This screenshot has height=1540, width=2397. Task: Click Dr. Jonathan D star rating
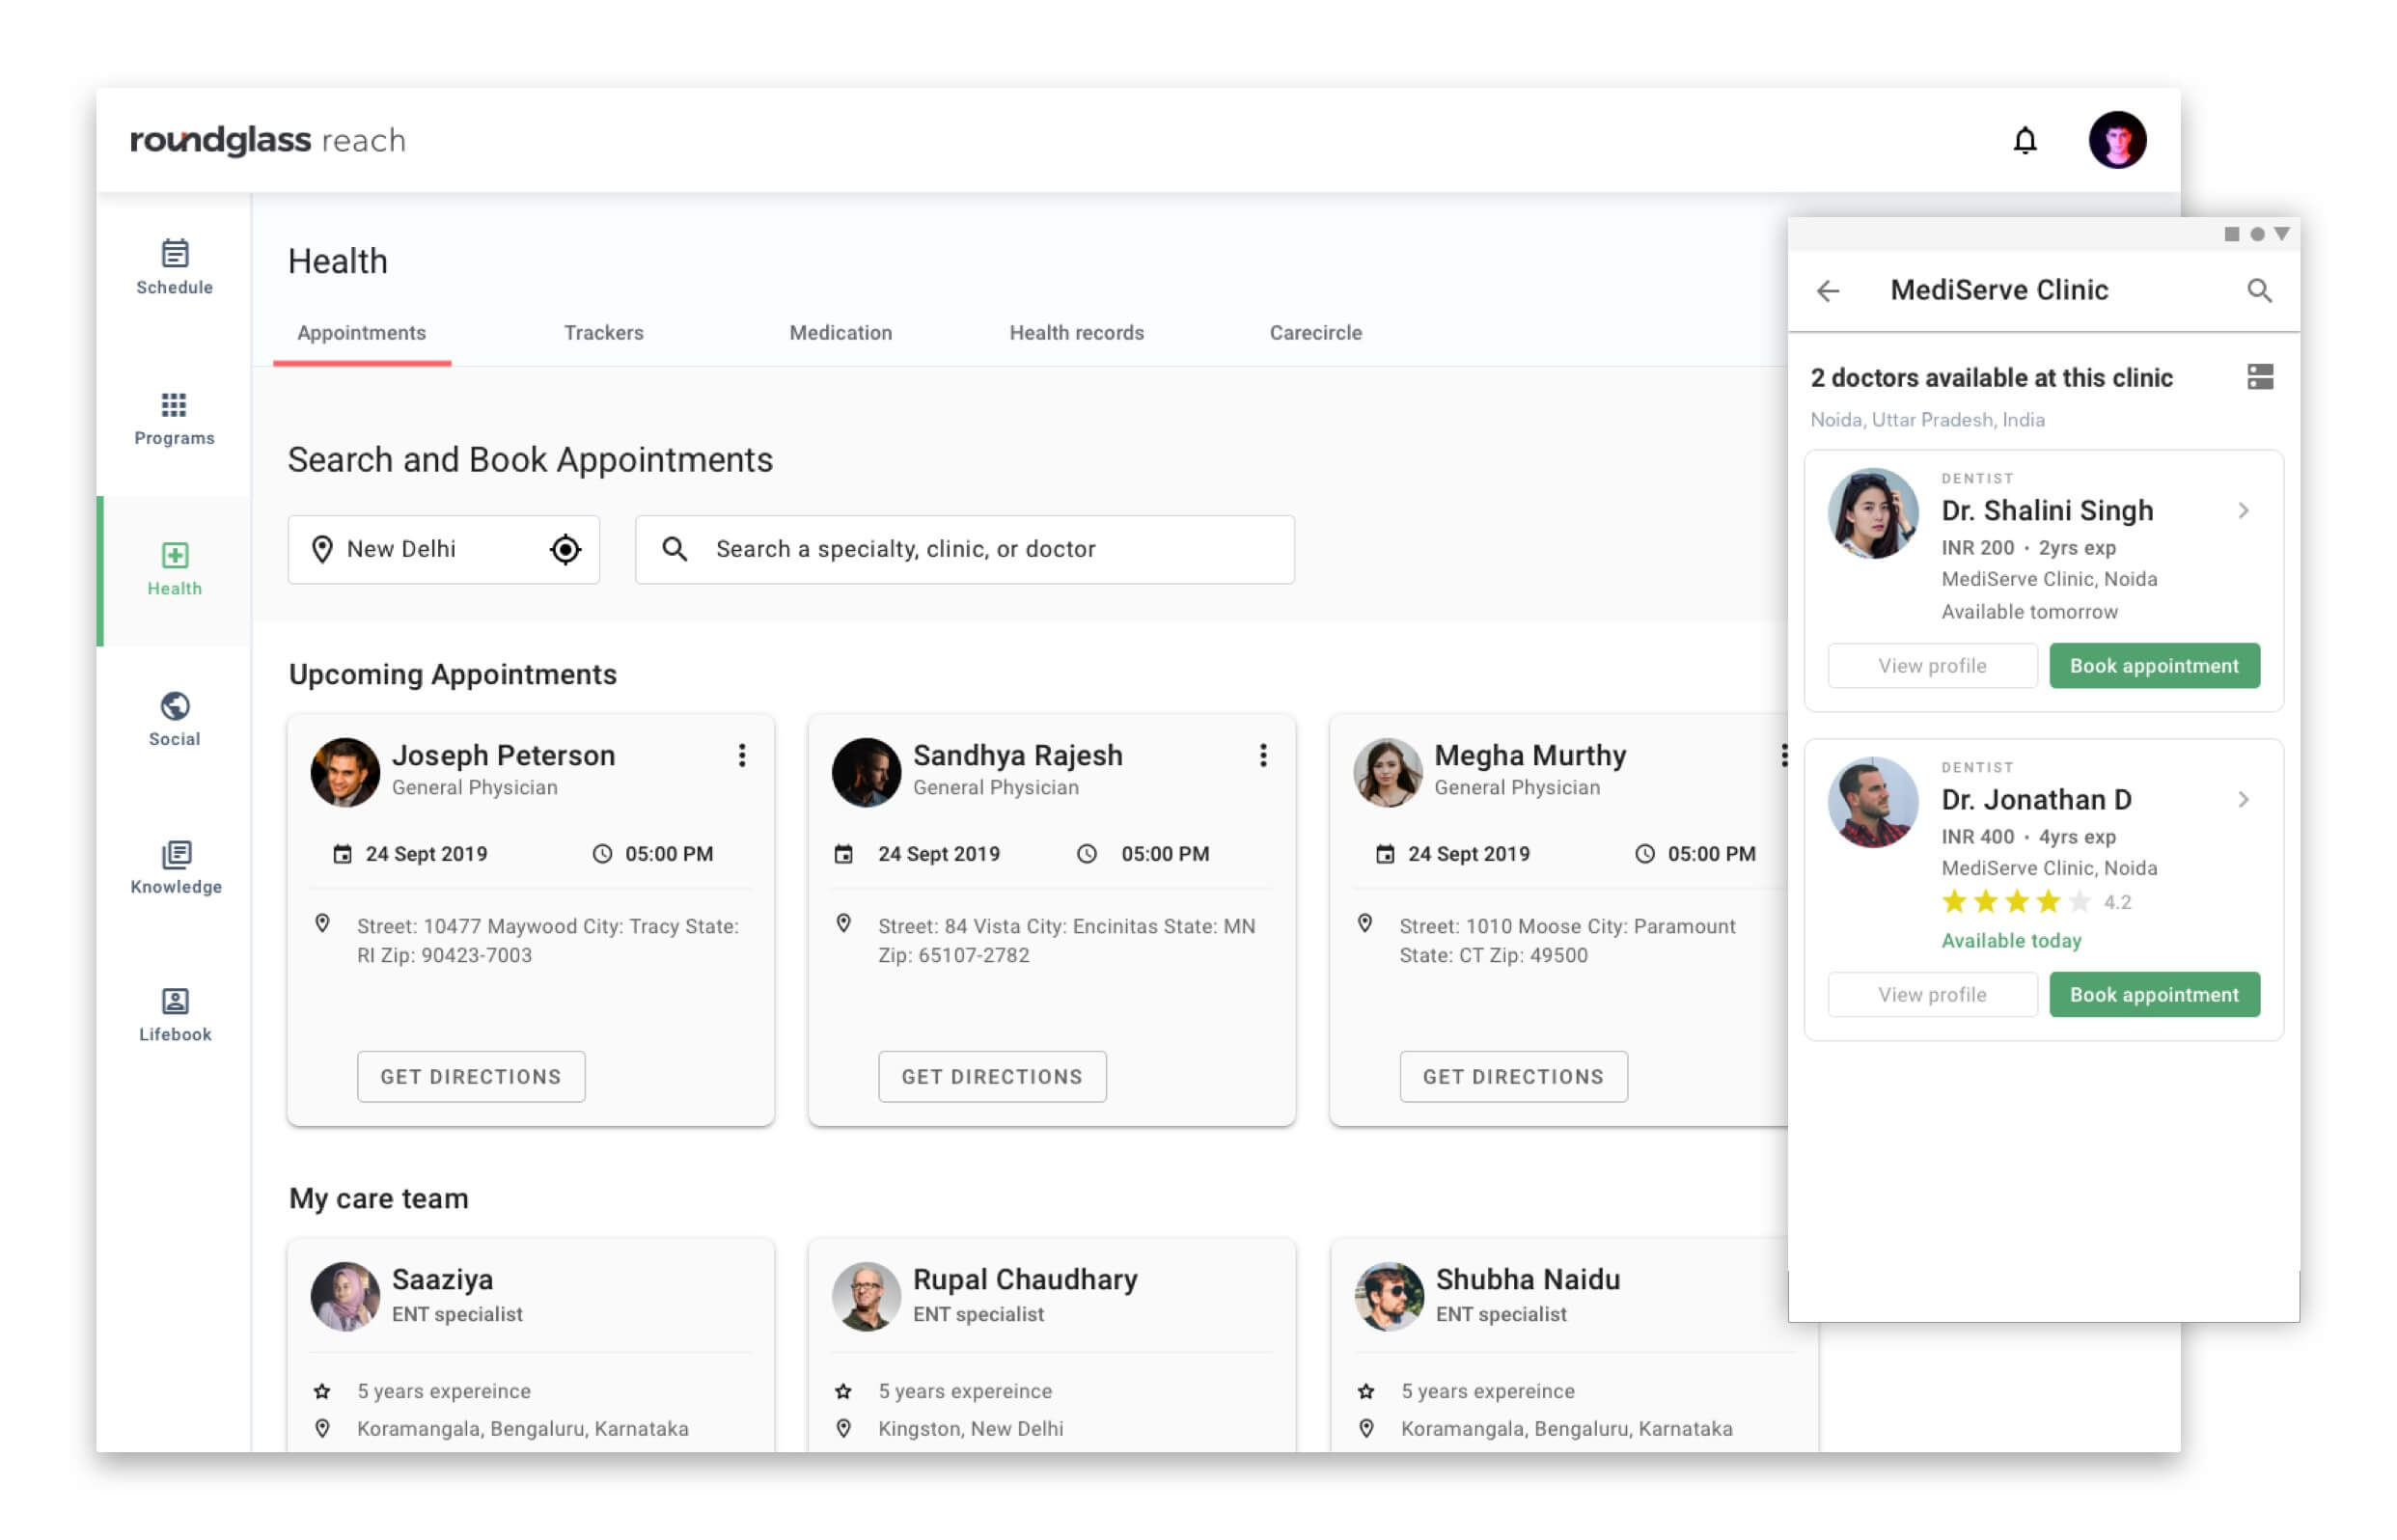coord(2015,902)
